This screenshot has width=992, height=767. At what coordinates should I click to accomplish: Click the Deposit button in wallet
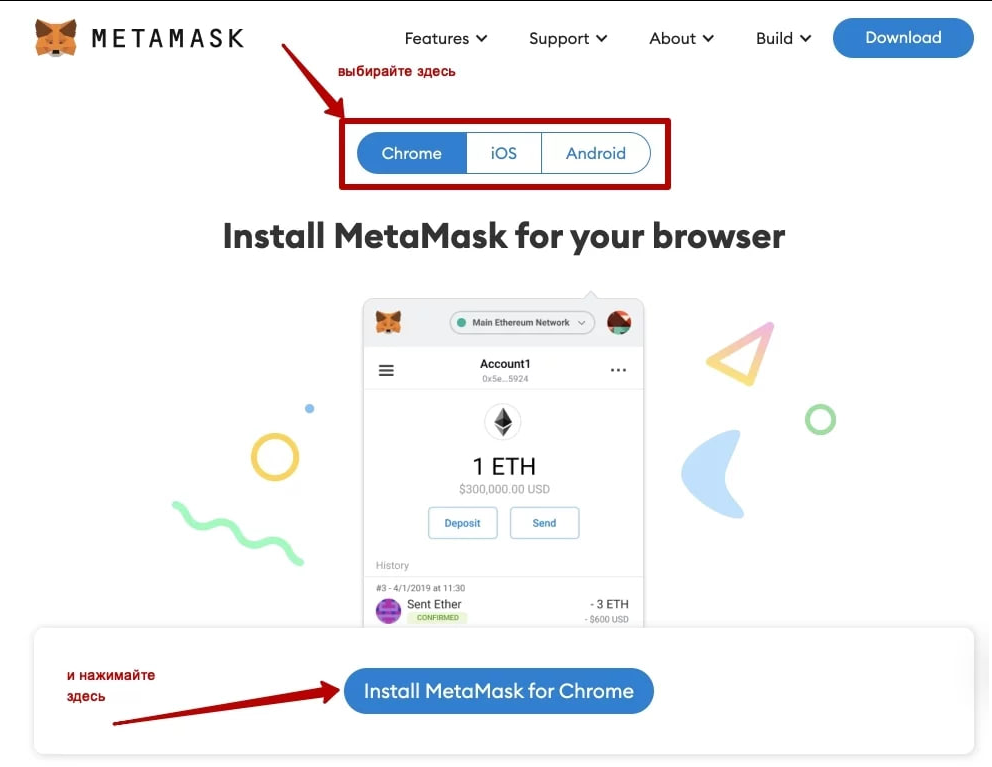(x=462, y=523)
